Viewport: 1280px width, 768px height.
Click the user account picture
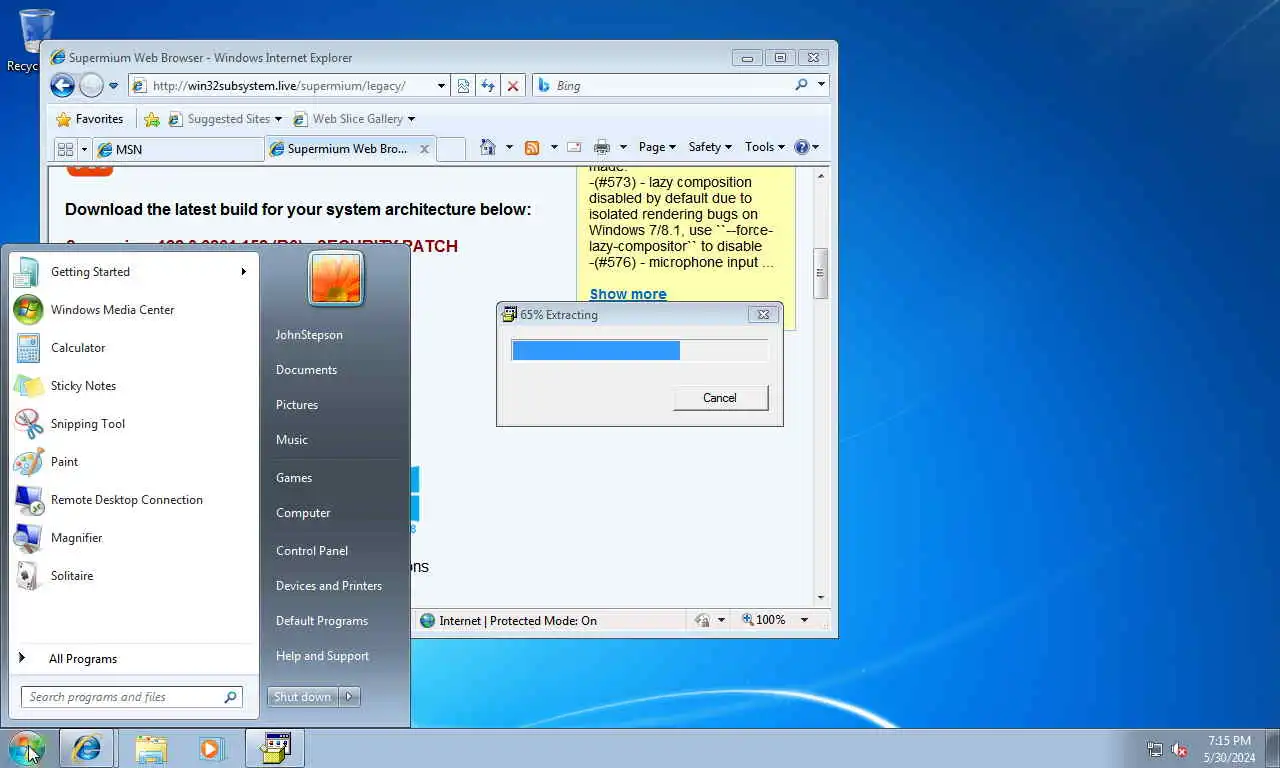click(x=336, y=278)
